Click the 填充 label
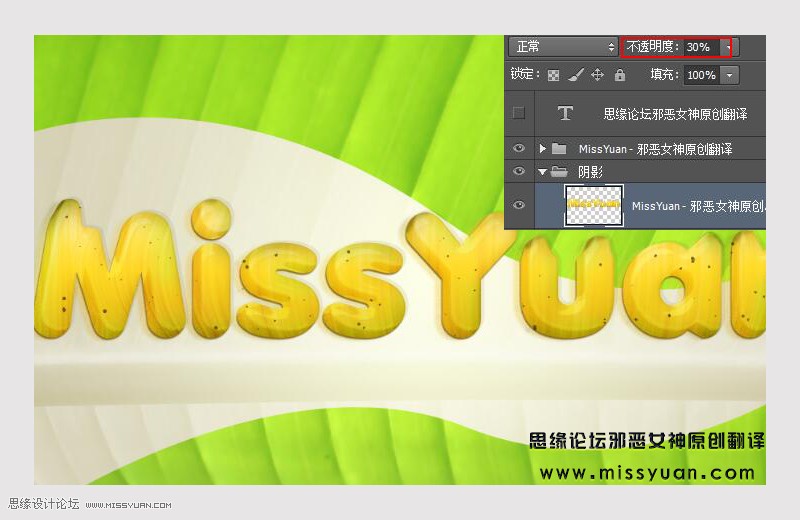Viewport: 800px width, 520px height. (x=665, y=75)
